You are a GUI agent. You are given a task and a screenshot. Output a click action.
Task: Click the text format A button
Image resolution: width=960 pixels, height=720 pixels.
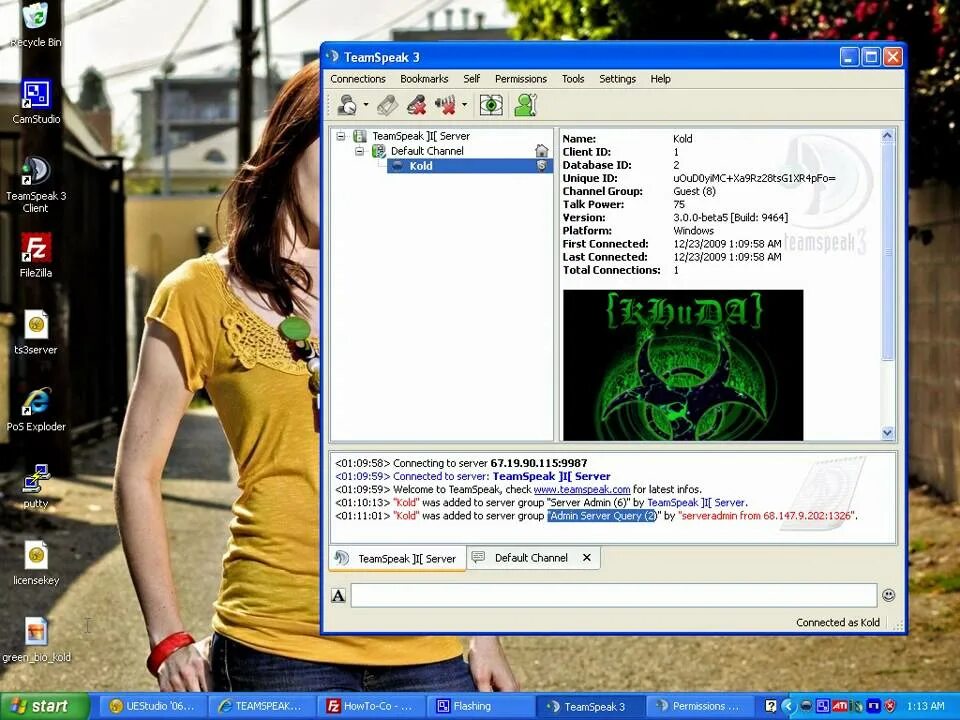coord(339,595)
